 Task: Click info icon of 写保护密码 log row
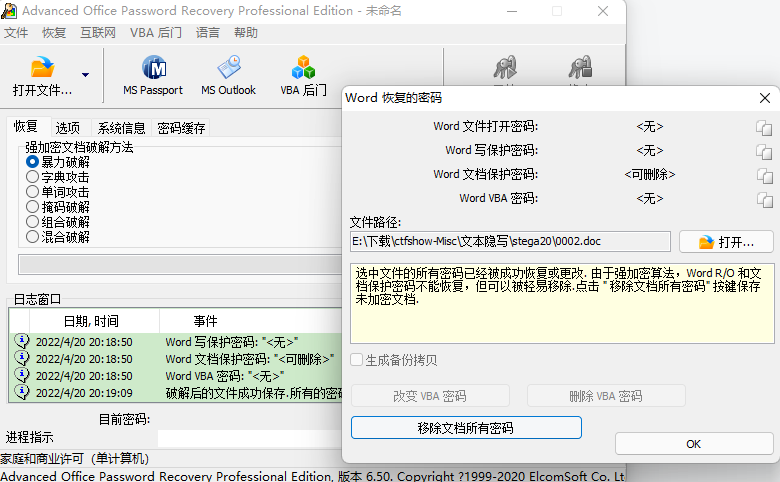coord(21,341)
